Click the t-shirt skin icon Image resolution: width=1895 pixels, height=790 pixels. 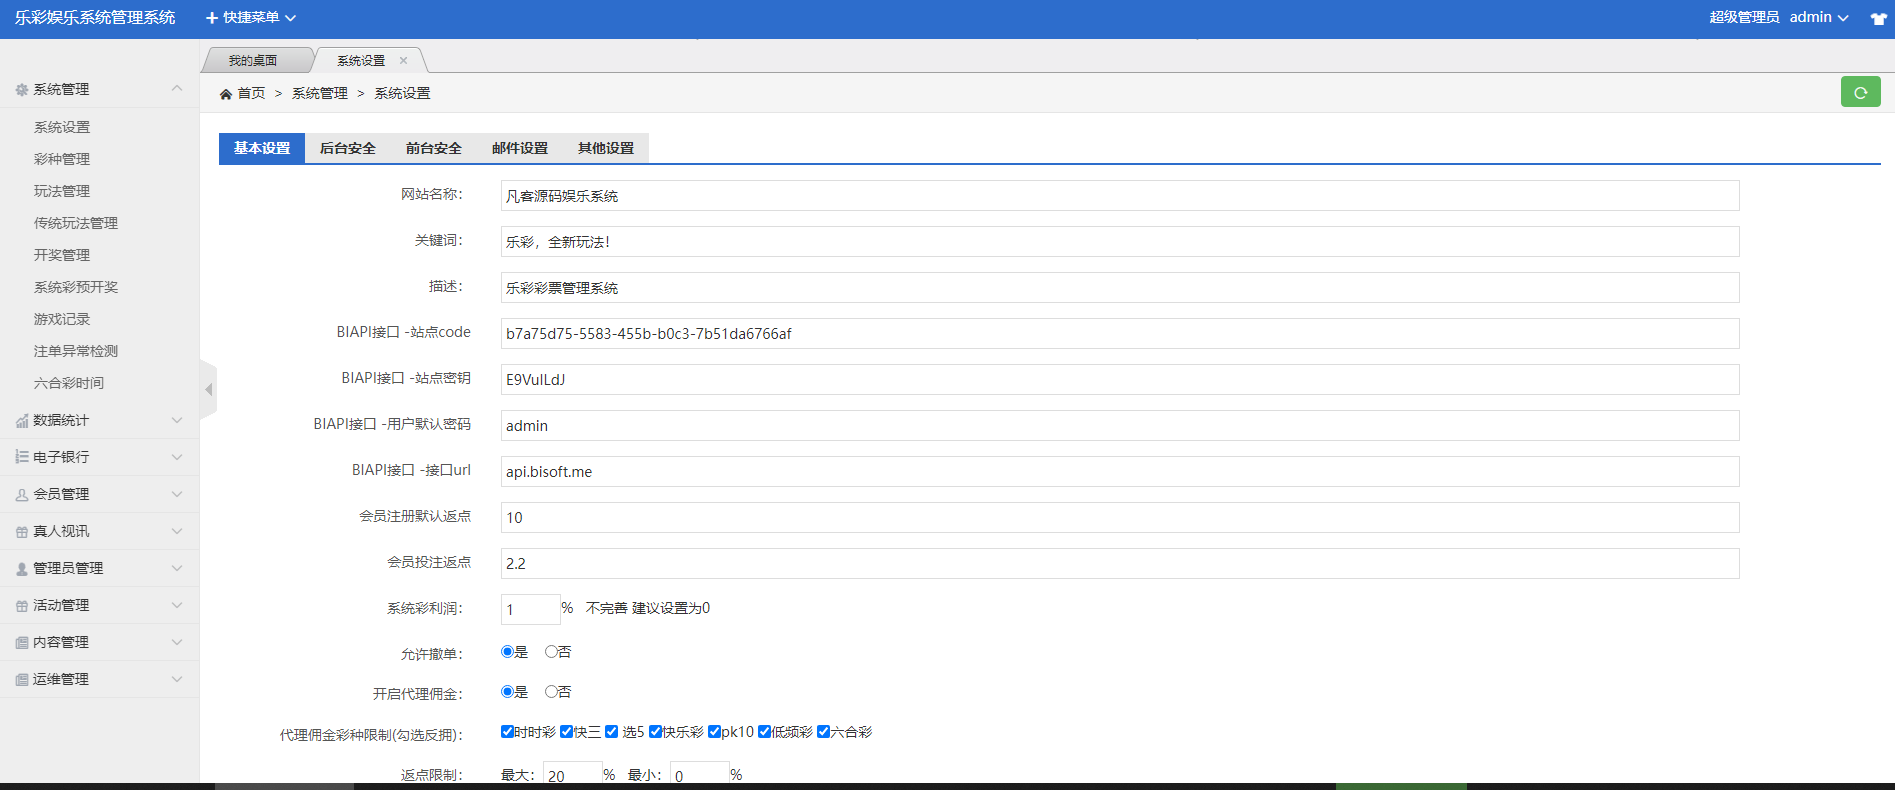tap(1878, 18)
